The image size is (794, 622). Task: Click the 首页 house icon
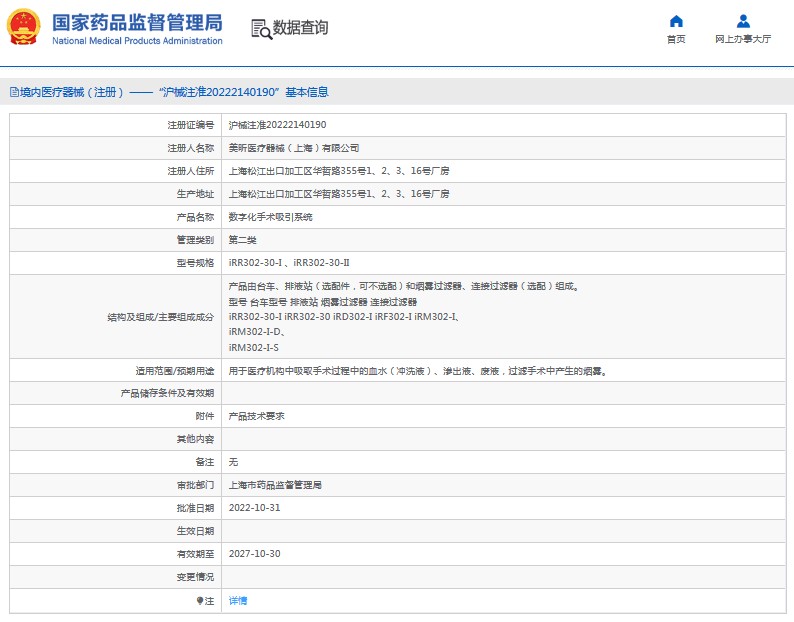click(676, 21)
